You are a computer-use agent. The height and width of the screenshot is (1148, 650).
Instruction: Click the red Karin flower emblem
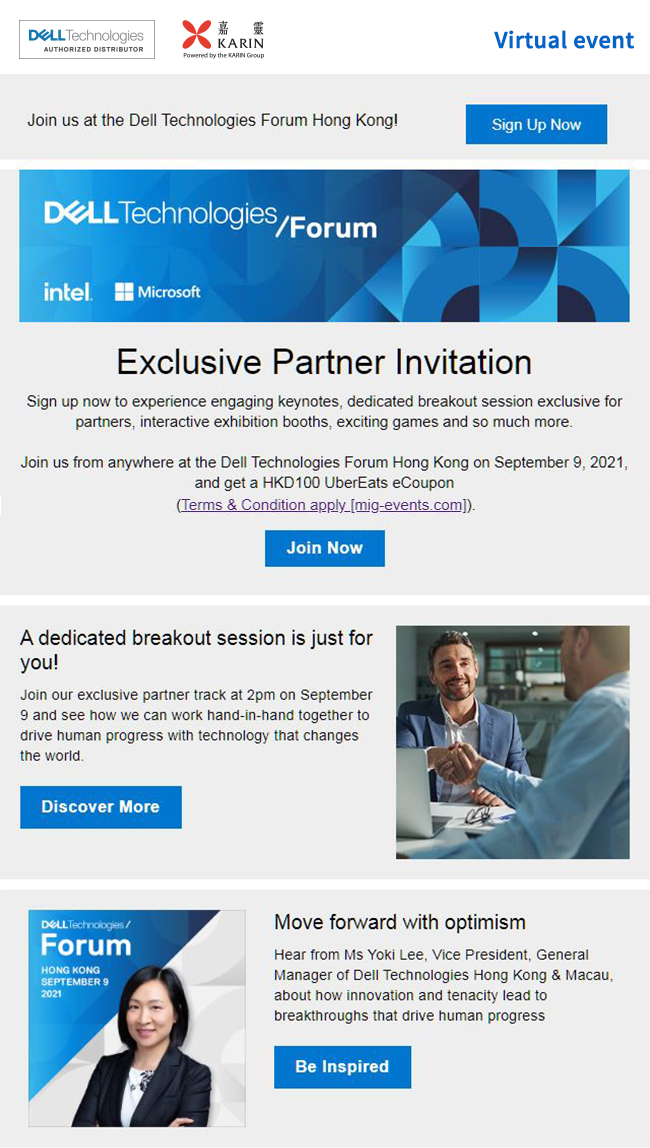[196, 34]
